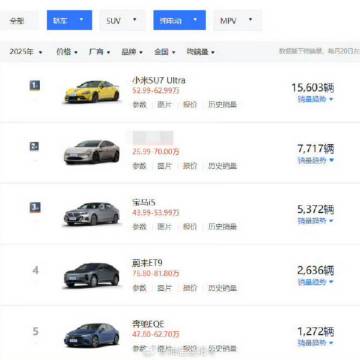Open 报价 quotes for 蔚来ET9
The image size is (360, 360).
pyautogui.click(x=190, y=288)
